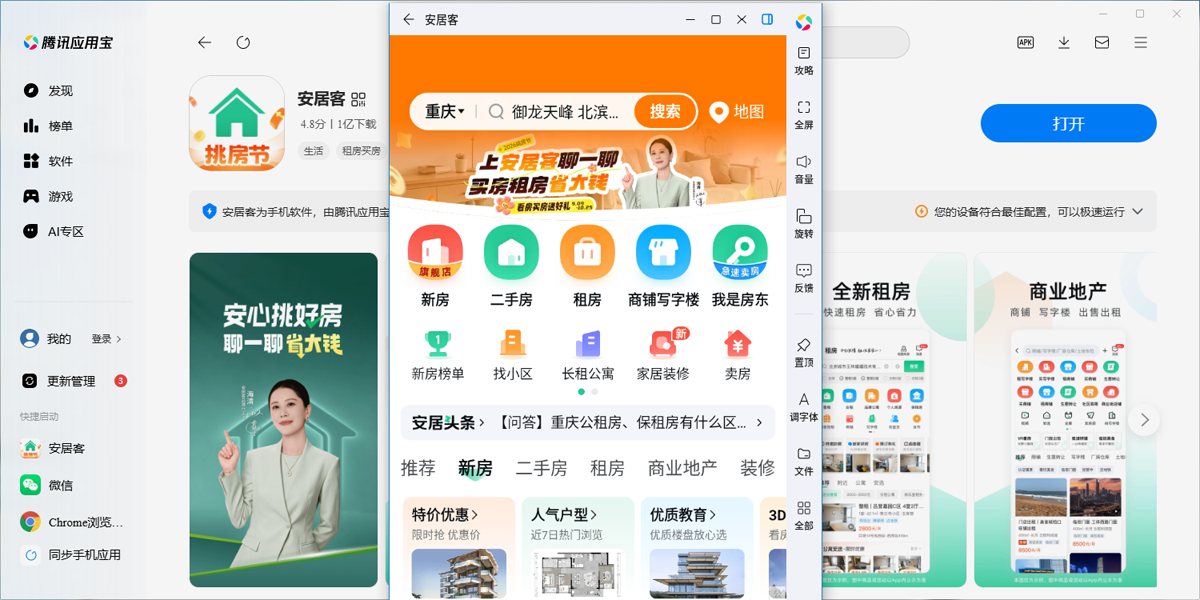The image size is (1200, 600).
Task: Go back in the 安居客 window
Action: 408,19
